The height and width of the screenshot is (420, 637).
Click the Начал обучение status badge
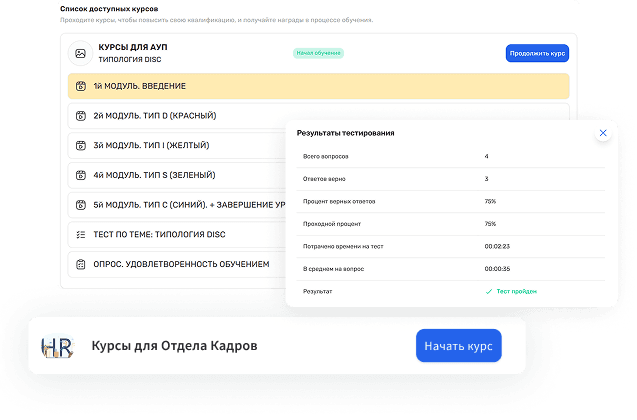[x=318, y=53]
